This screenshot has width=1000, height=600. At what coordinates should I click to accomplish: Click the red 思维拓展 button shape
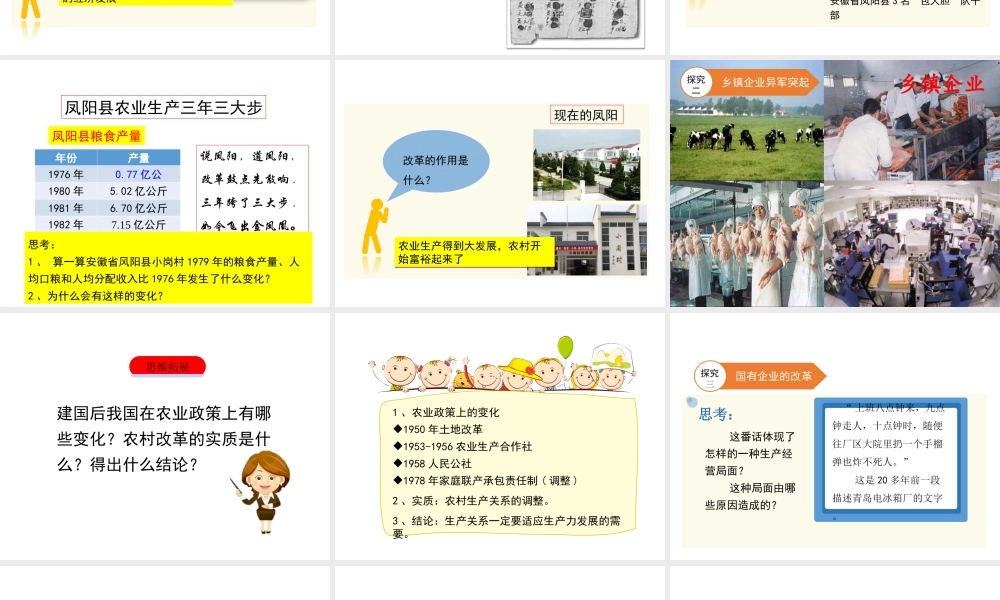point(168,367)
